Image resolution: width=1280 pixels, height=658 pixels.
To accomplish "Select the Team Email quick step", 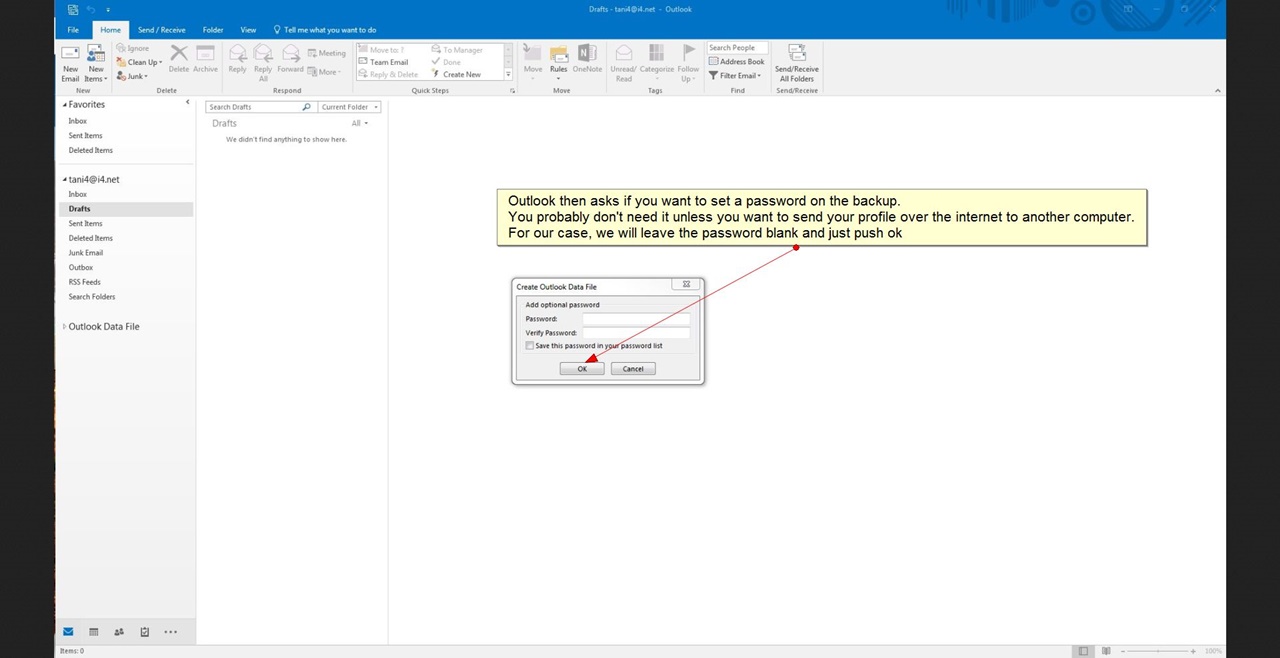I will (x=385, y=62).
